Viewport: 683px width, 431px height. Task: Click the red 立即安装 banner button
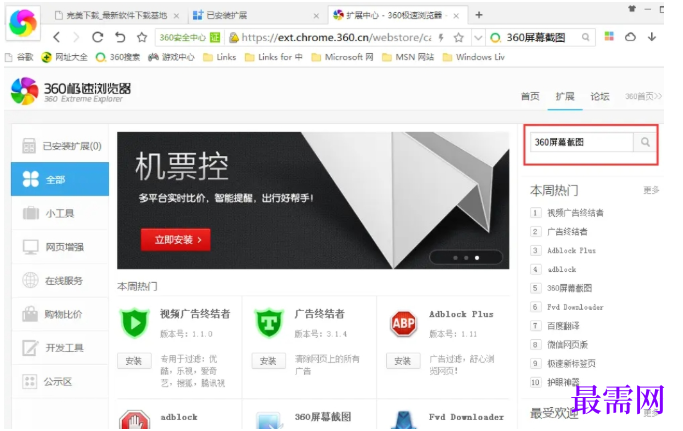[176, 240]
